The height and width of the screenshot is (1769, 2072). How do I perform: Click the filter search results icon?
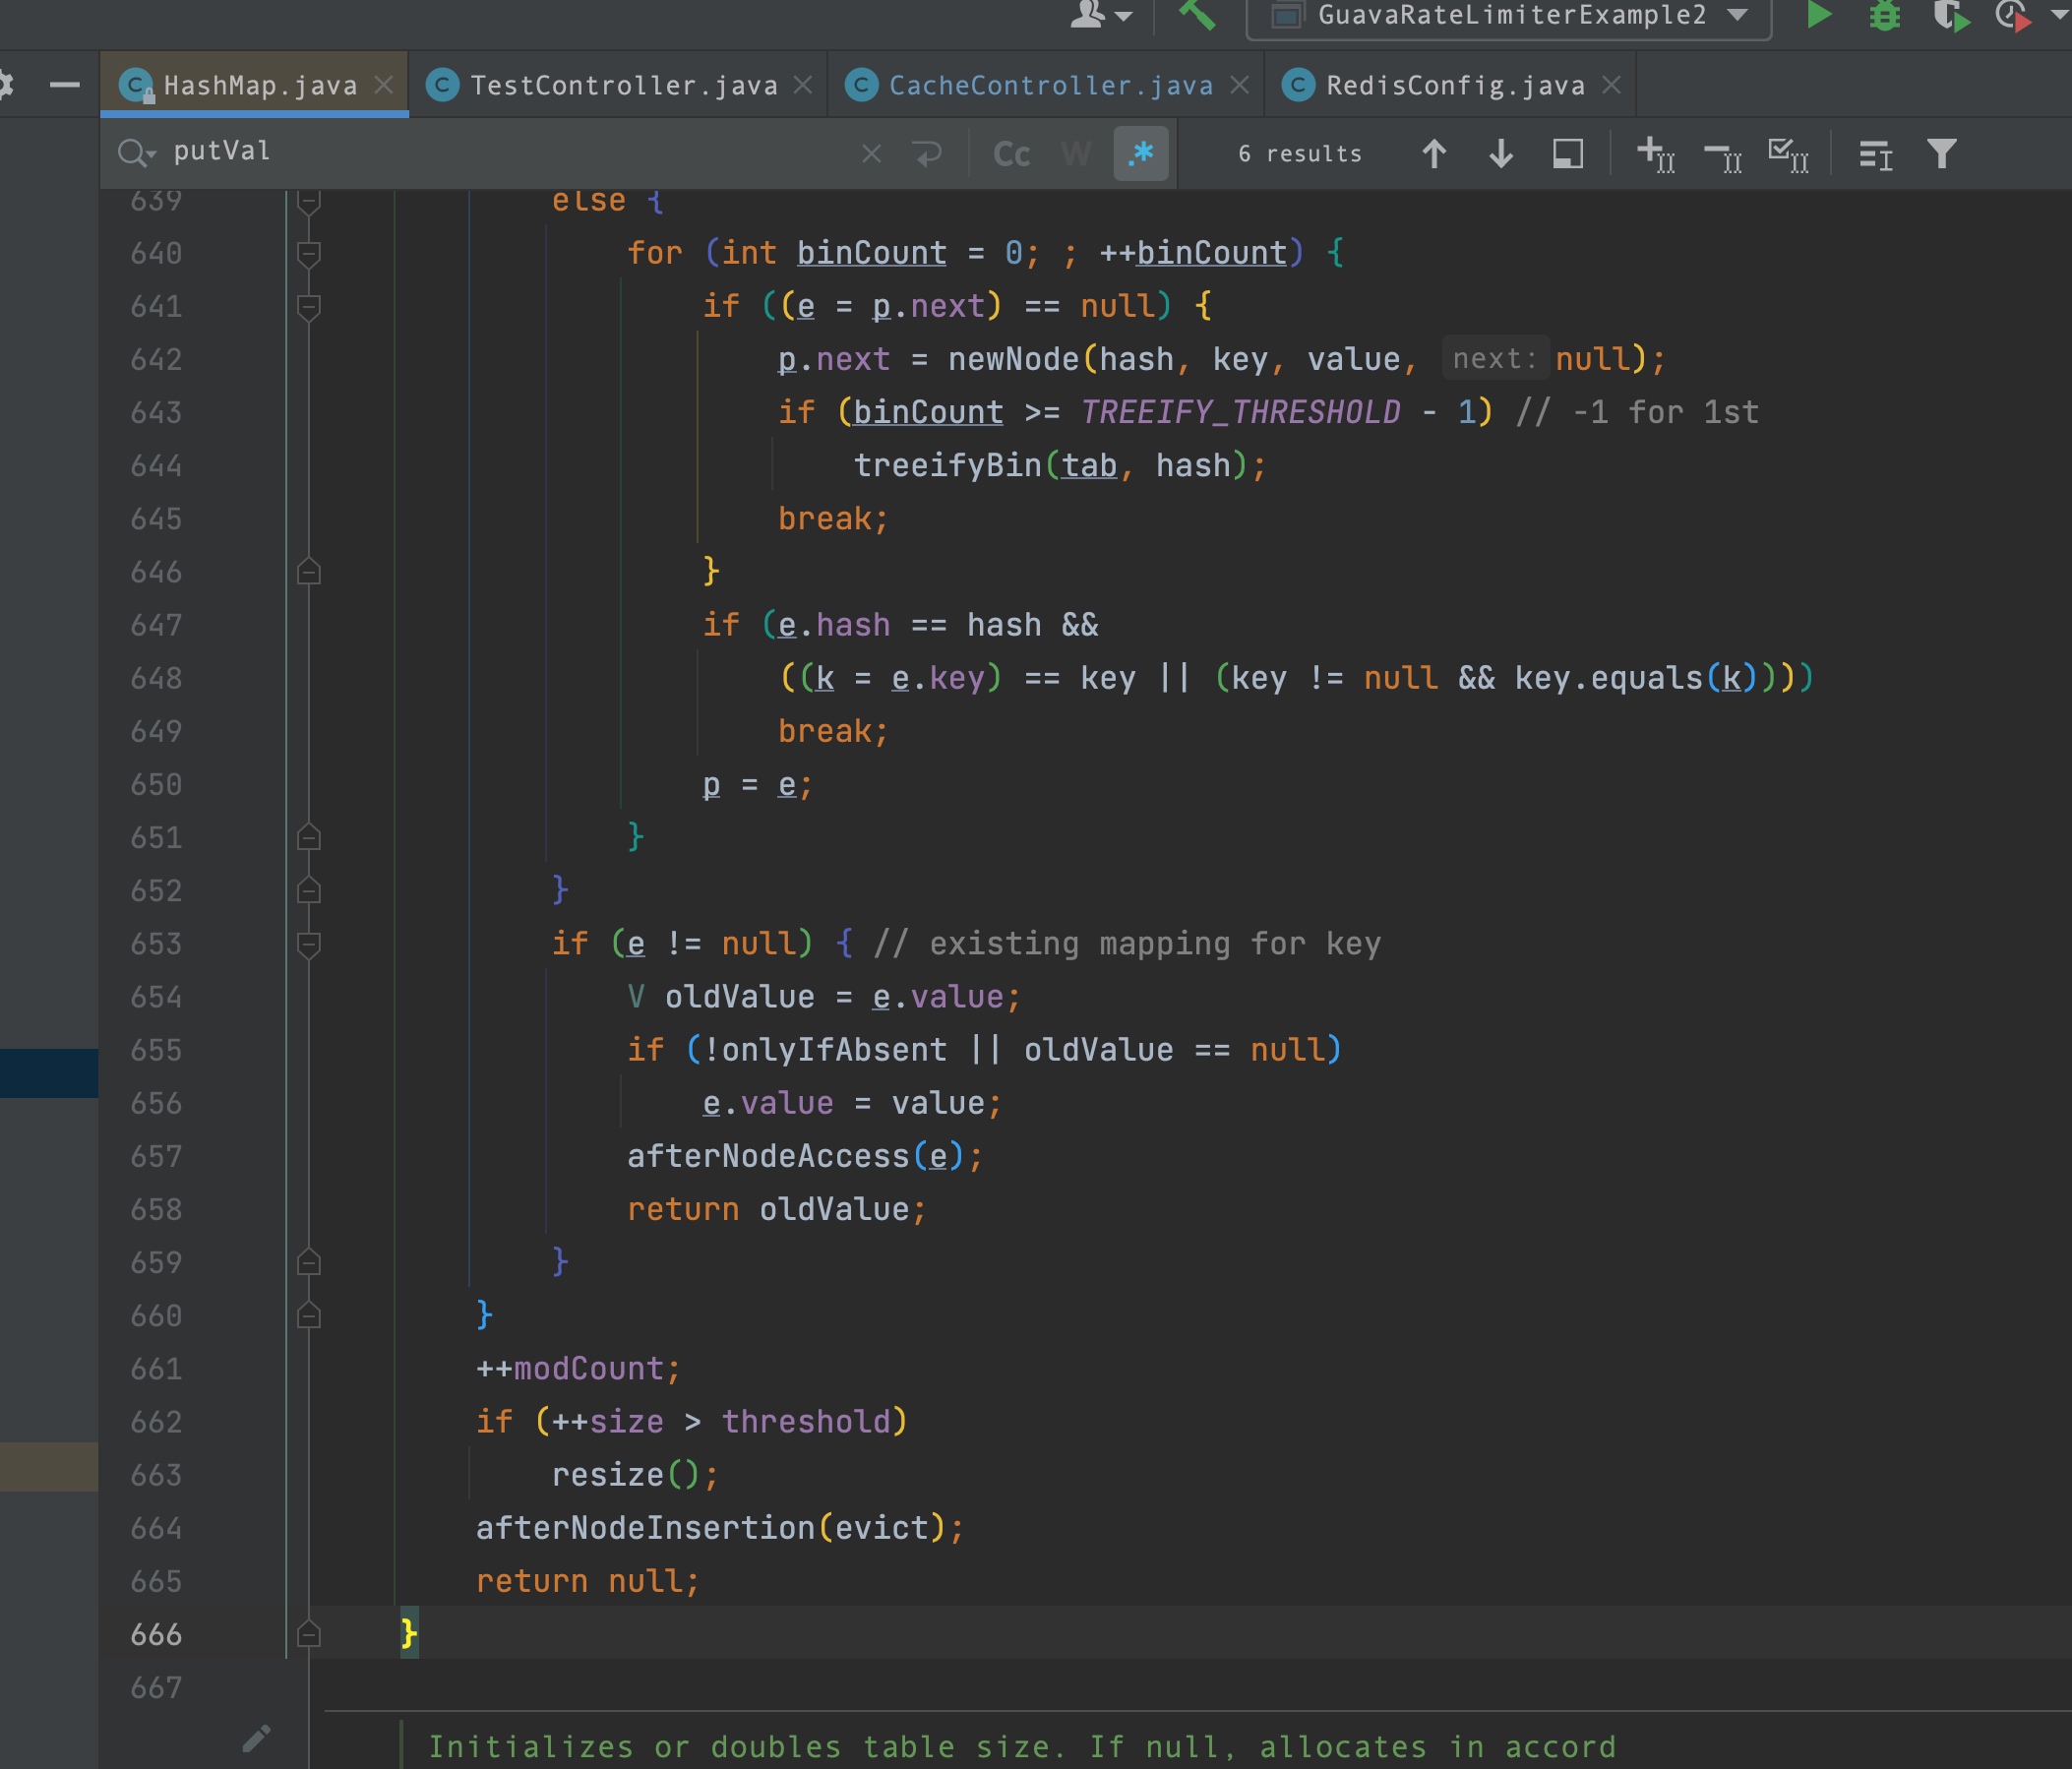pyautogui.click(x=1941, y=154)
